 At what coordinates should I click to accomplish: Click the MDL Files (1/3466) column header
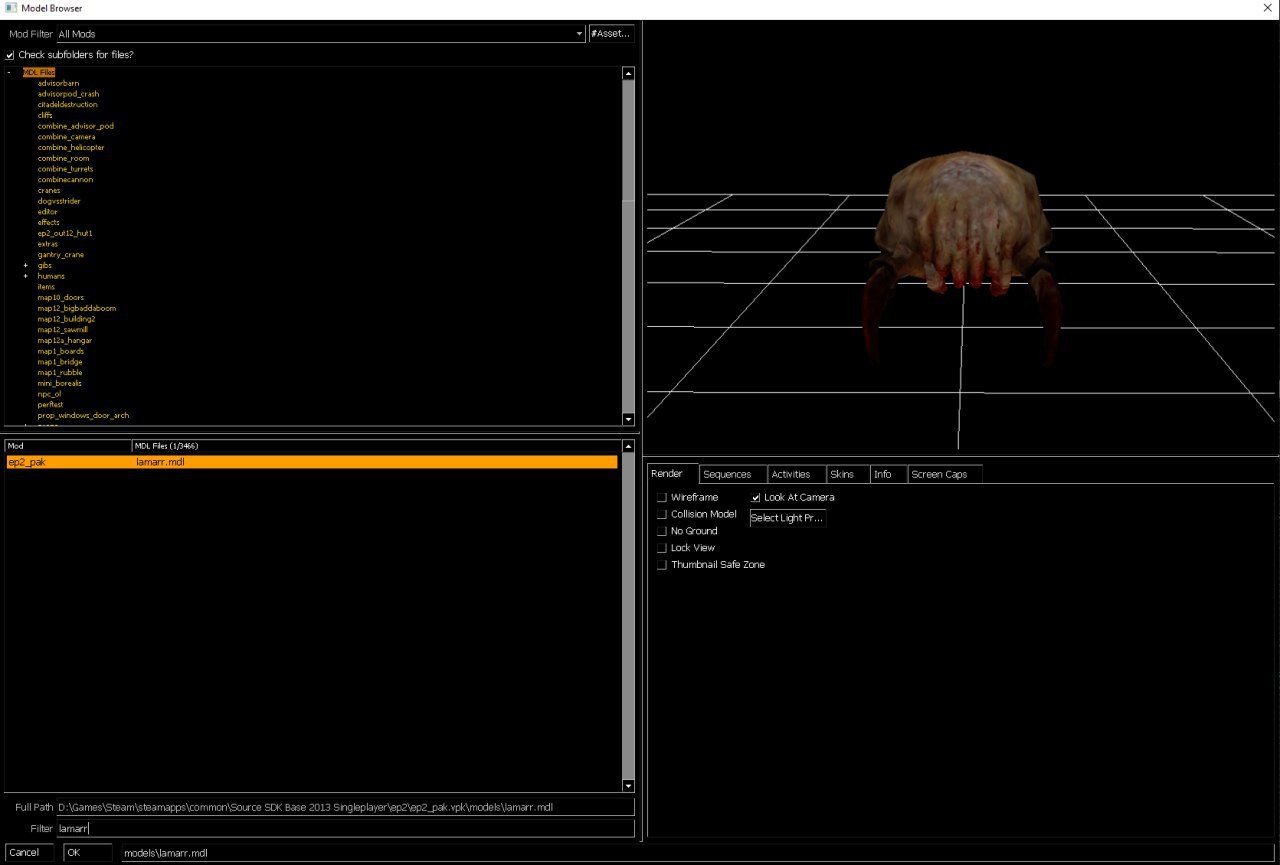click(376, 446)
